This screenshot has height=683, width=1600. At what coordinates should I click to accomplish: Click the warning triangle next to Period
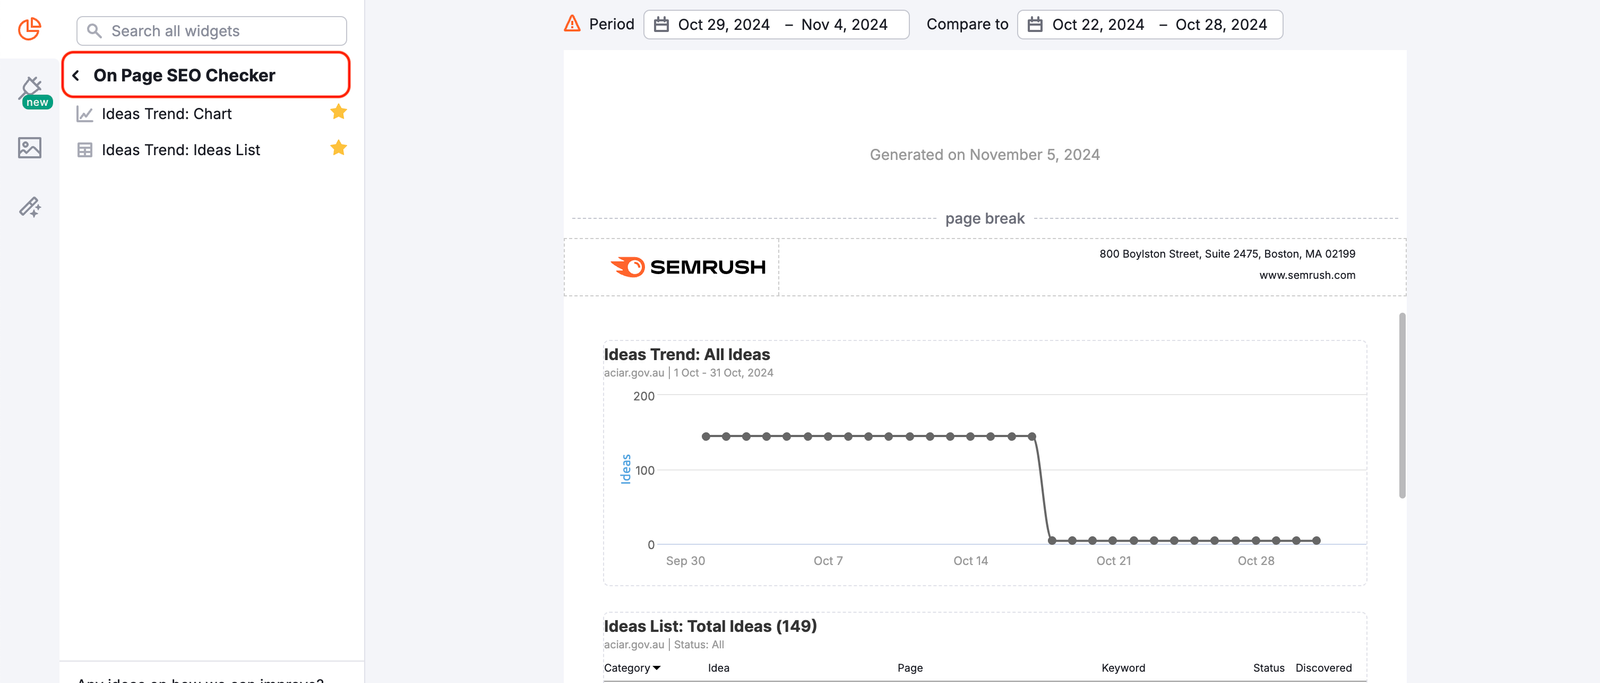pos(572,22)
